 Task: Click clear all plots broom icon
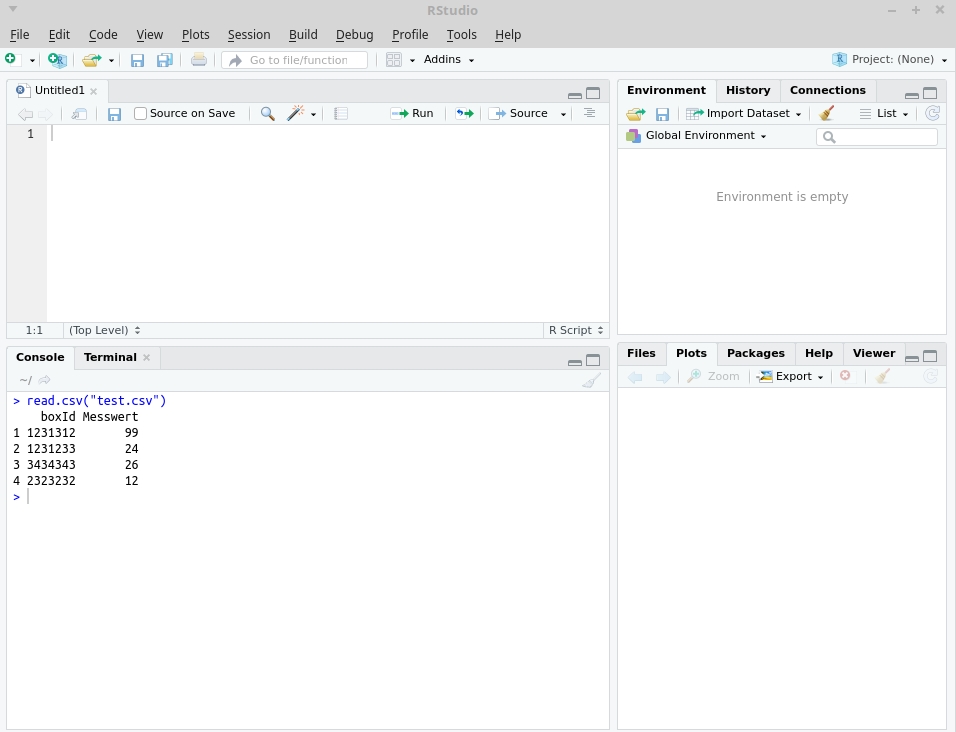point(882,376)
